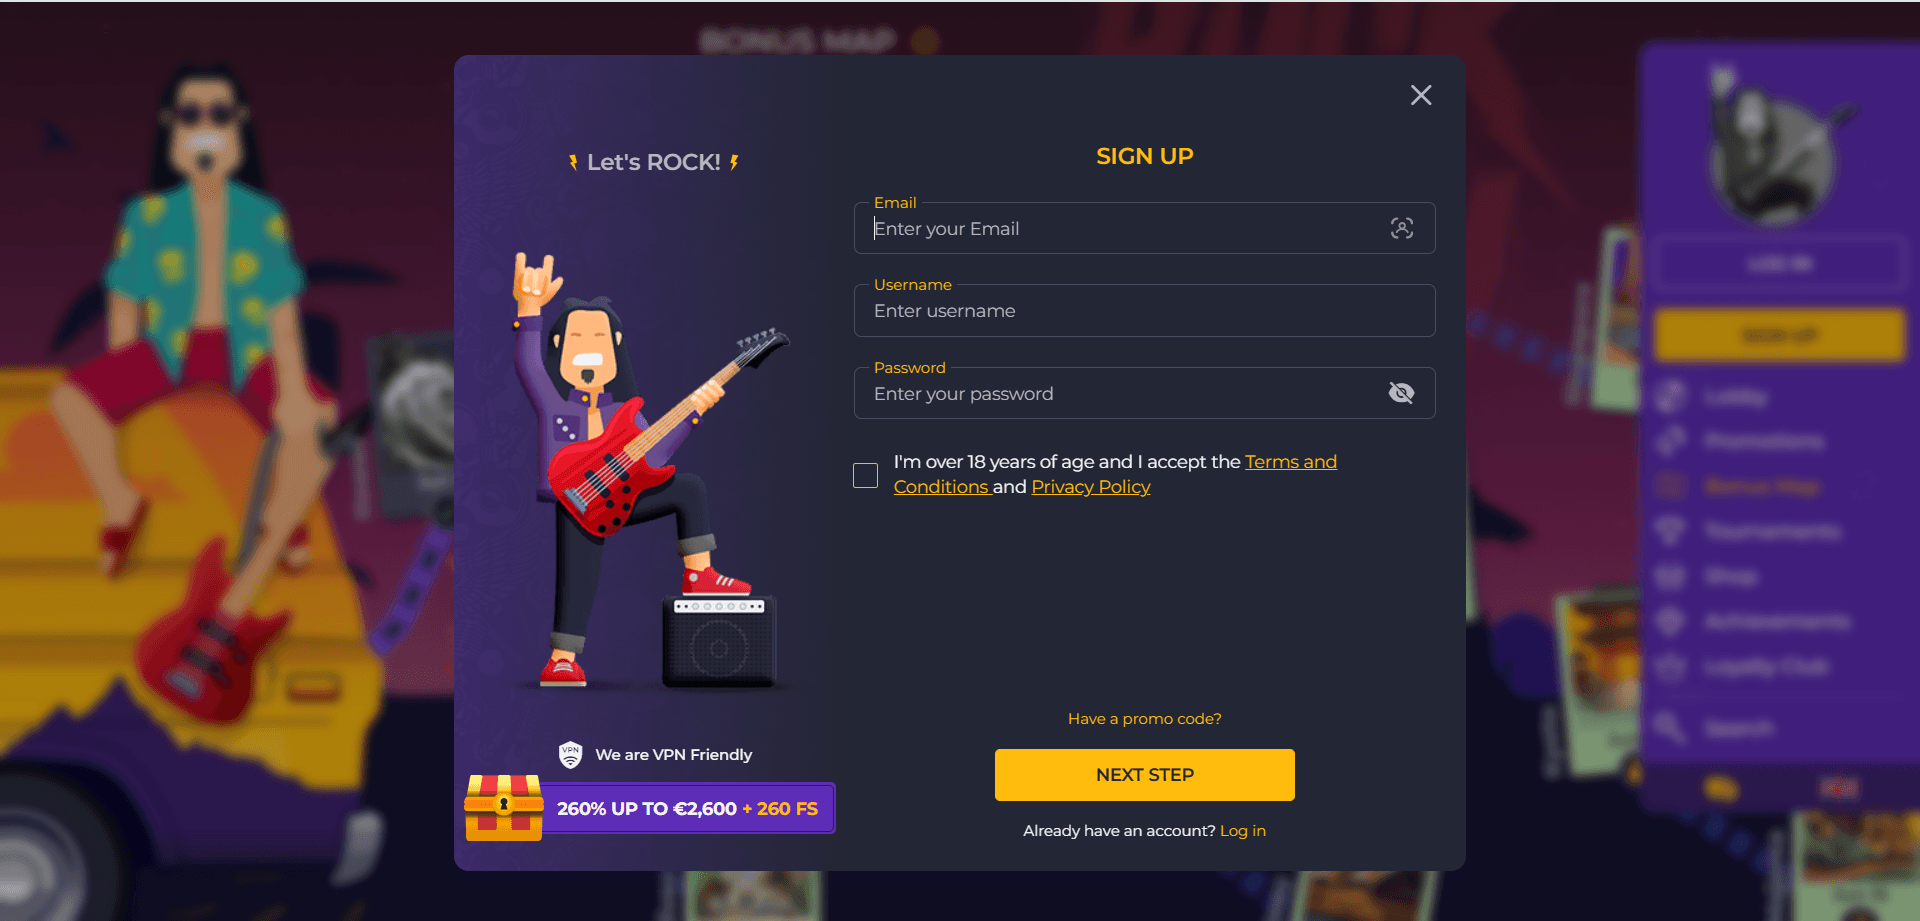This screenshot has width=1920, height=921.
Task: Click the NEXT STEP button
Action: tap(1144, 775)
